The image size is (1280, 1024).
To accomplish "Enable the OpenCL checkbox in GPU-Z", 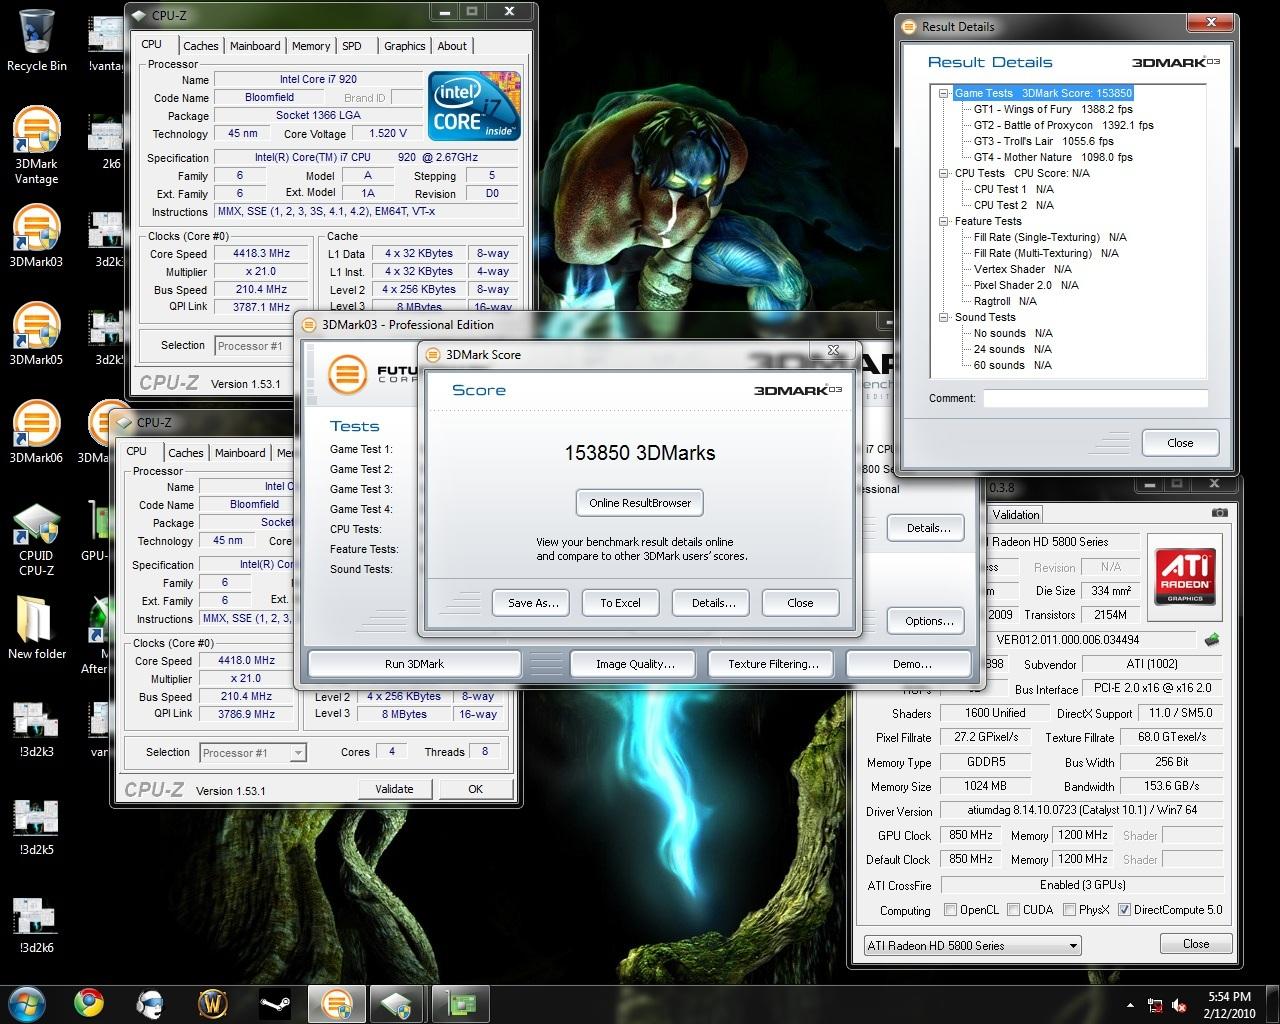I will (x=951, y=910).
